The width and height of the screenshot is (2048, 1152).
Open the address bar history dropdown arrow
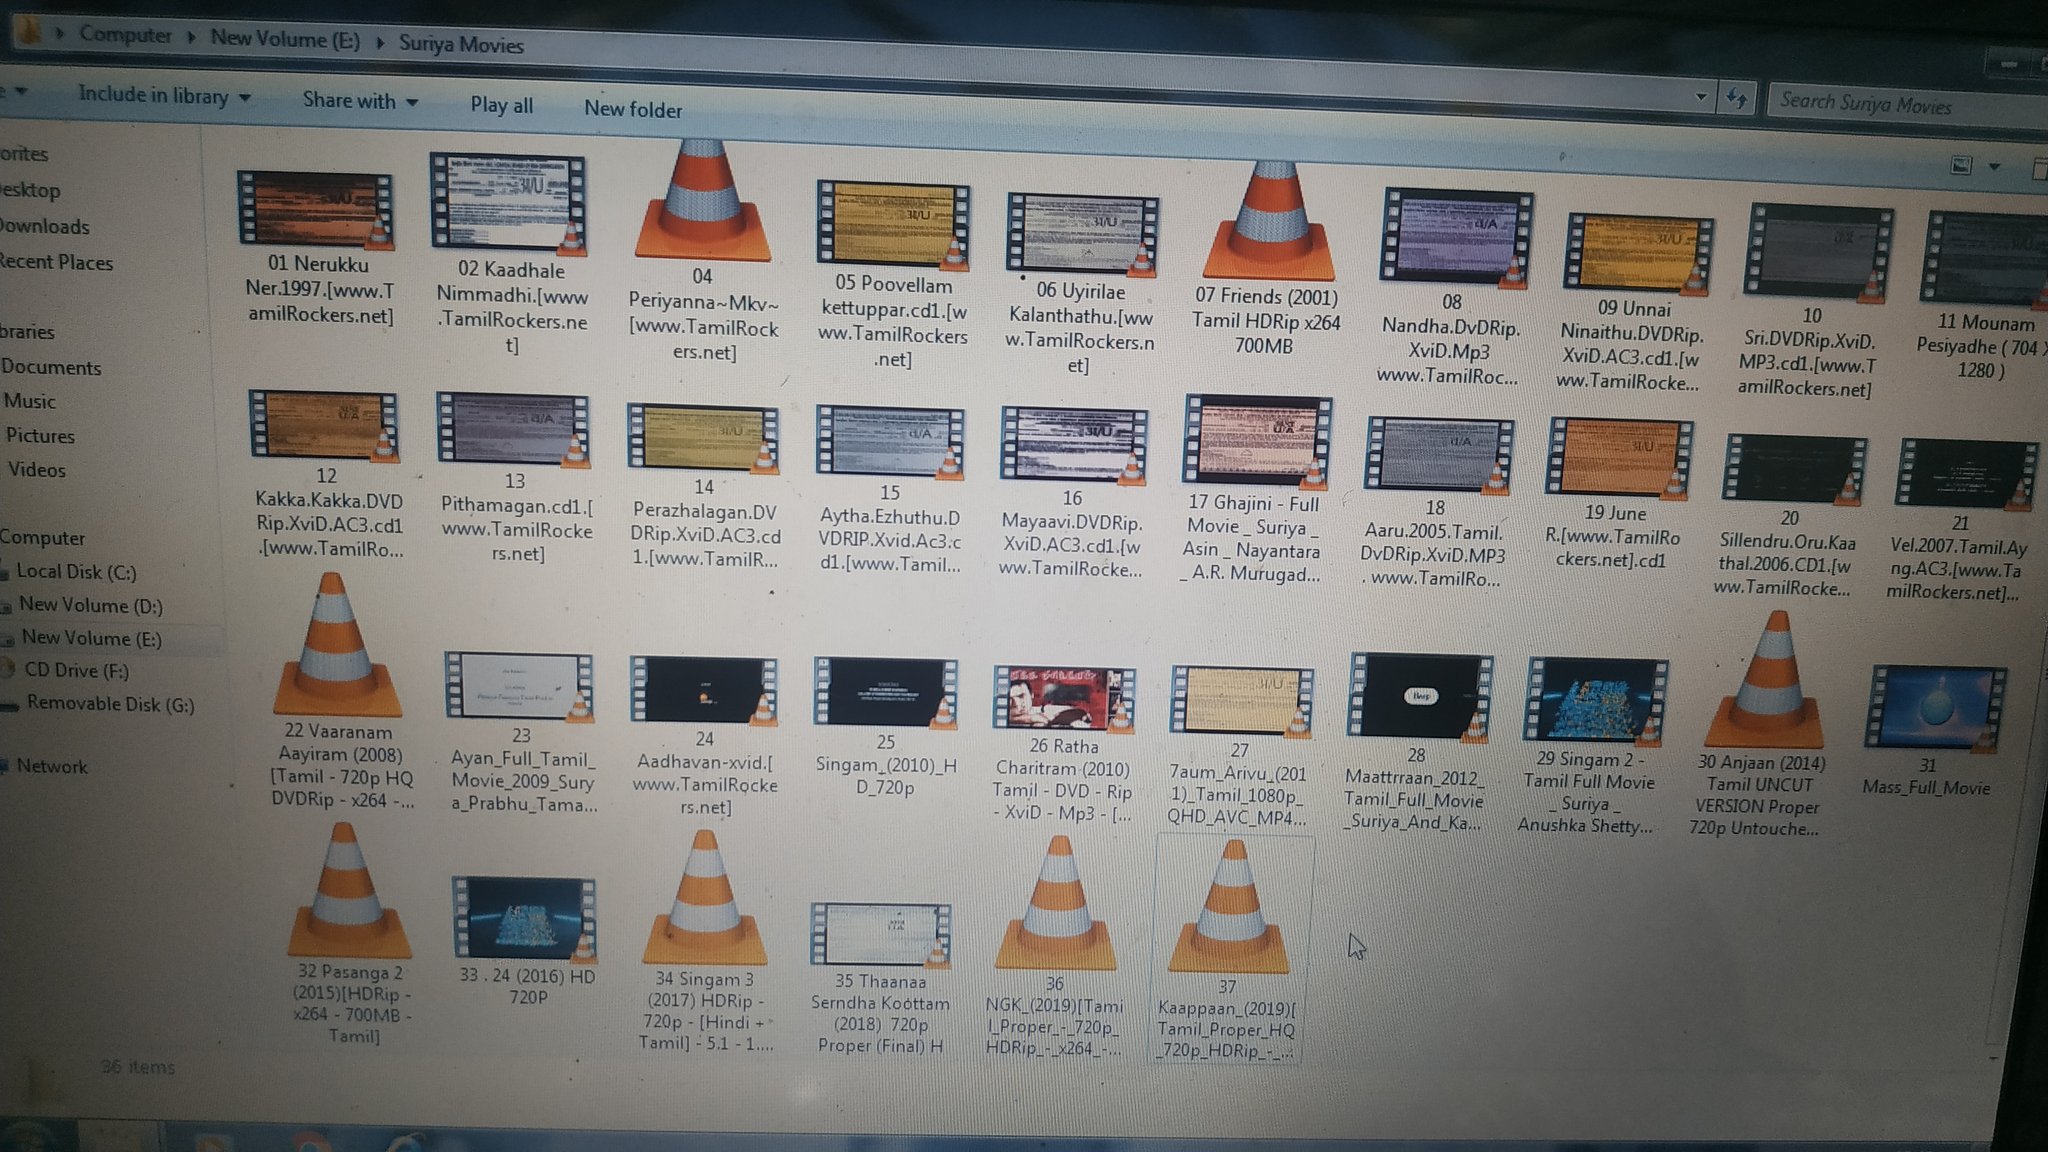point(1700,97)
